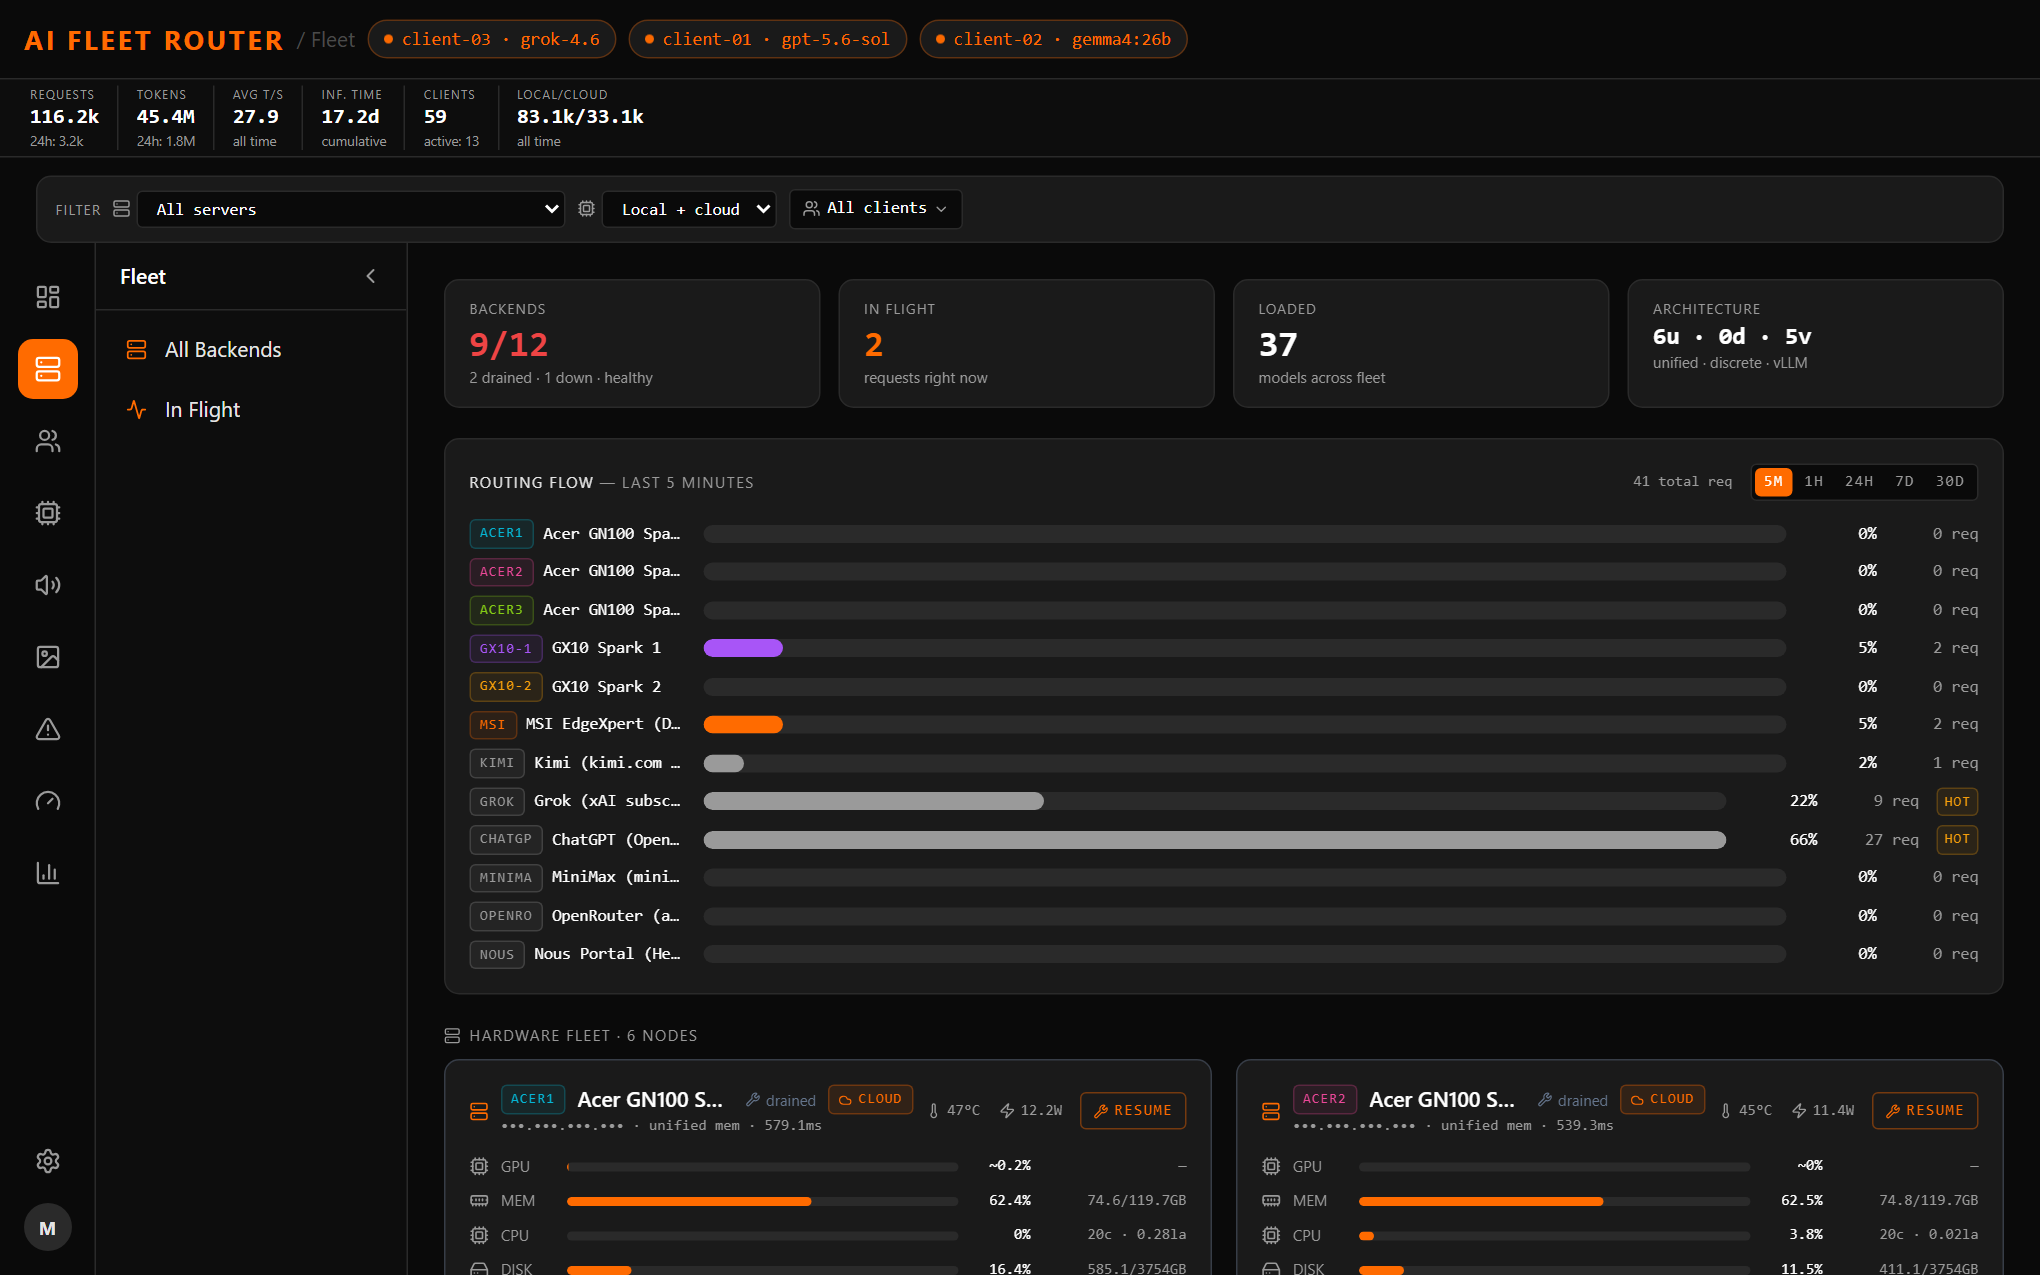Click the GX10 Spark 1 purple bar
The height and width of the screenshot is (1275, 2040).
(x=743, y=648)
